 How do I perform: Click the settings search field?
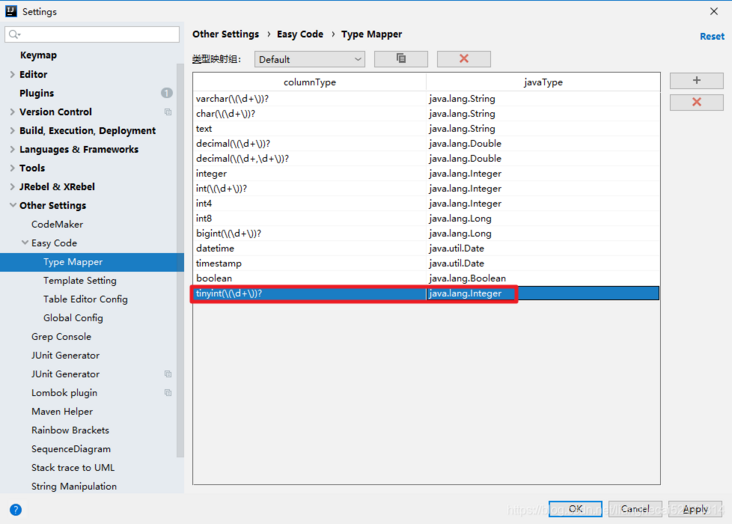tap(92, 34)
